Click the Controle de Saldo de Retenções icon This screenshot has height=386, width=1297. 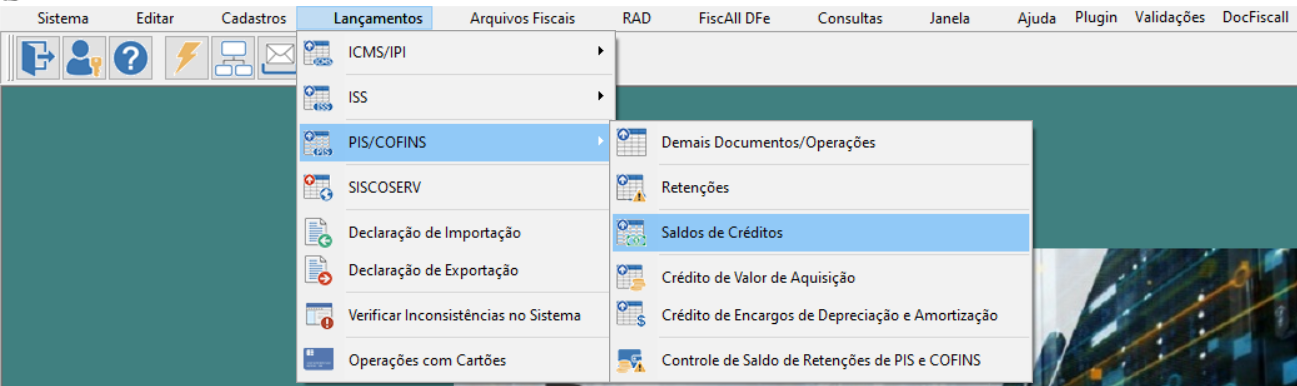[x=631, y=360]
